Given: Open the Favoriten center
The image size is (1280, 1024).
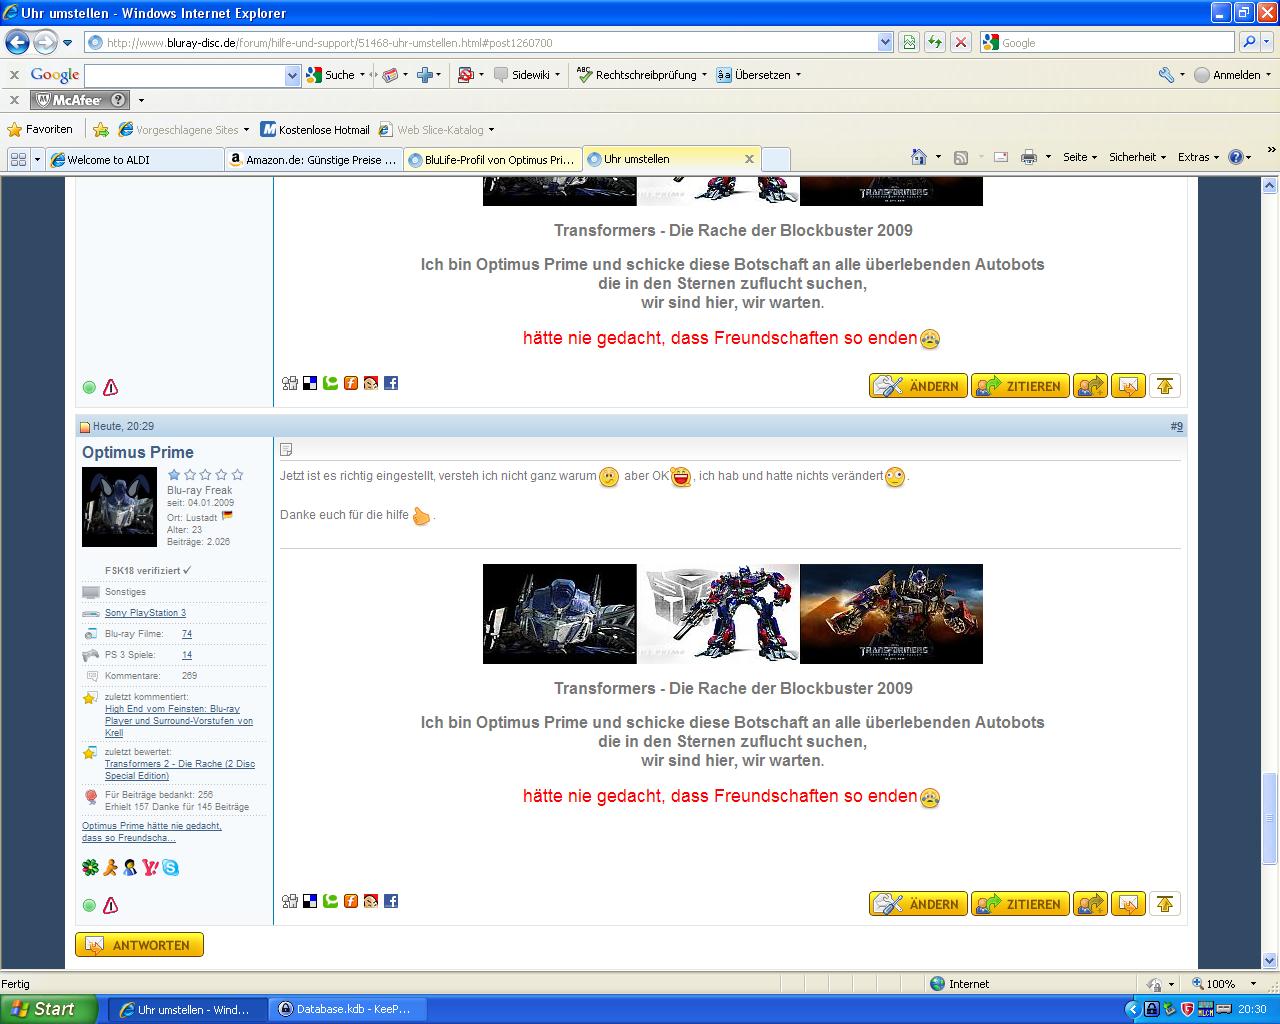Looking at the screenshot, I should [x=40, y=129].
